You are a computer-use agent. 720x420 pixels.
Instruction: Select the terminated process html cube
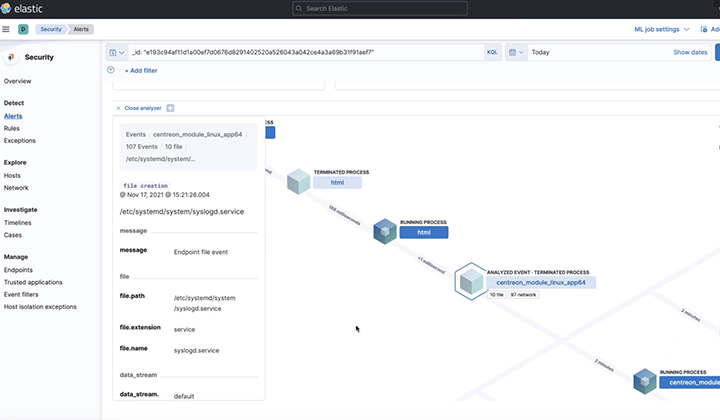[298, 181]
